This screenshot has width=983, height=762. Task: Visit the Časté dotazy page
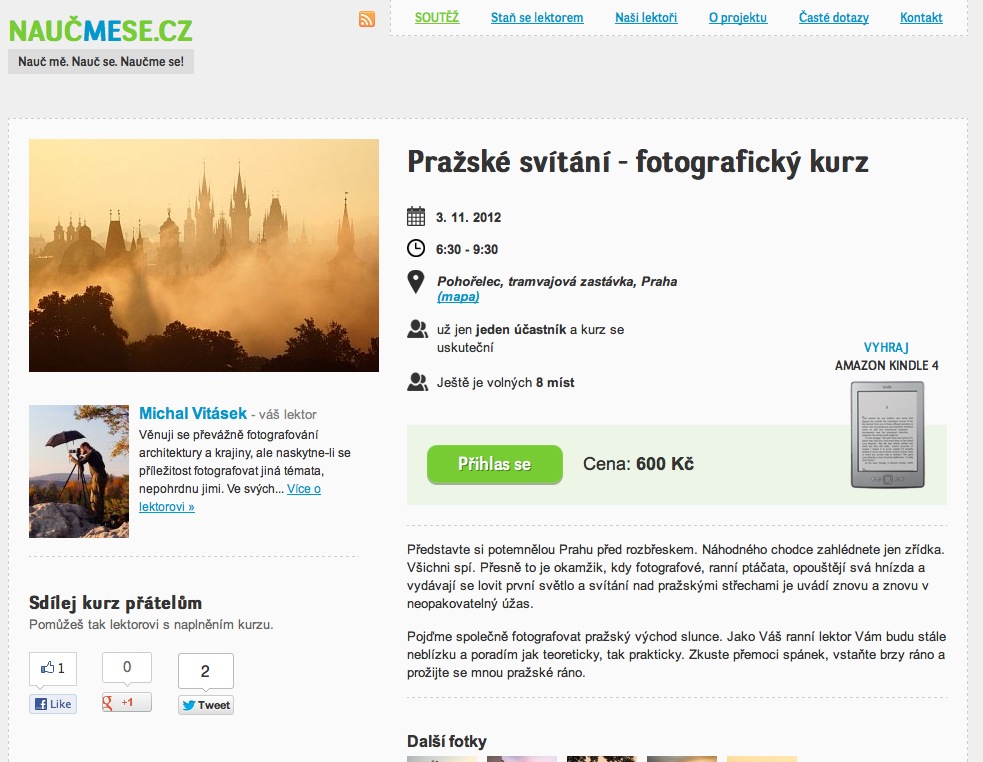click(833, 18)
